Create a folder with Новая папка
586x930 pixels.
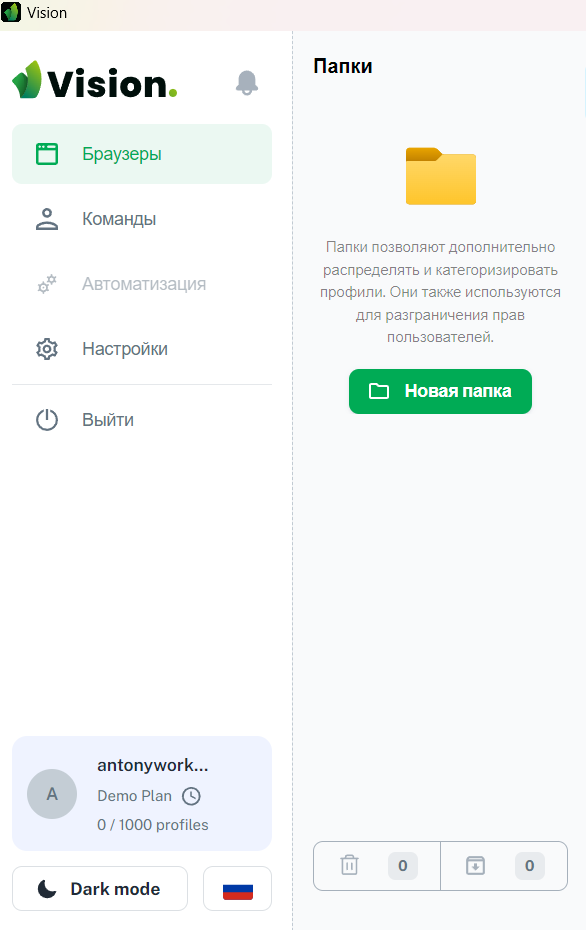pos(440,391)
